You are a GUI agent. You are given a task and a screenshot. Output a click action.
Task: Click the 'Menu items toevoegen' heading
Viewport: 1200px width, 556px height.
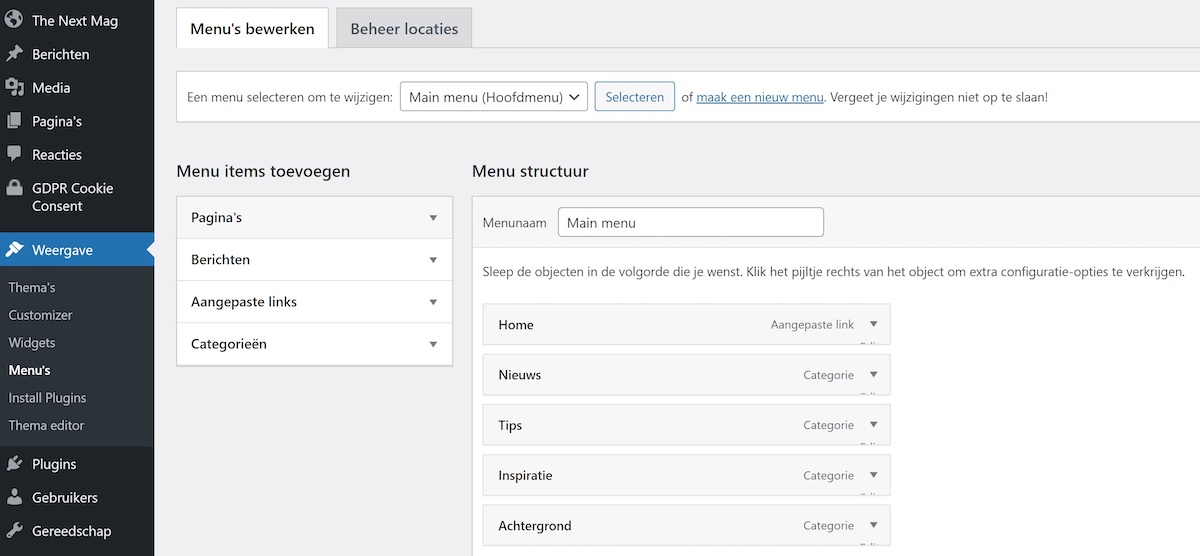click(x=263, y=171)
